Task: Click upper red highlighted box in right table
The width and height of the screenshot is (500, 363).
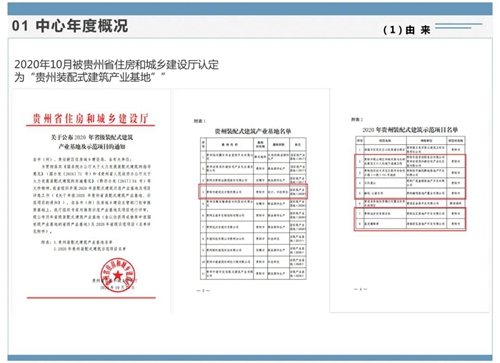Action: (x=410, y=176)
